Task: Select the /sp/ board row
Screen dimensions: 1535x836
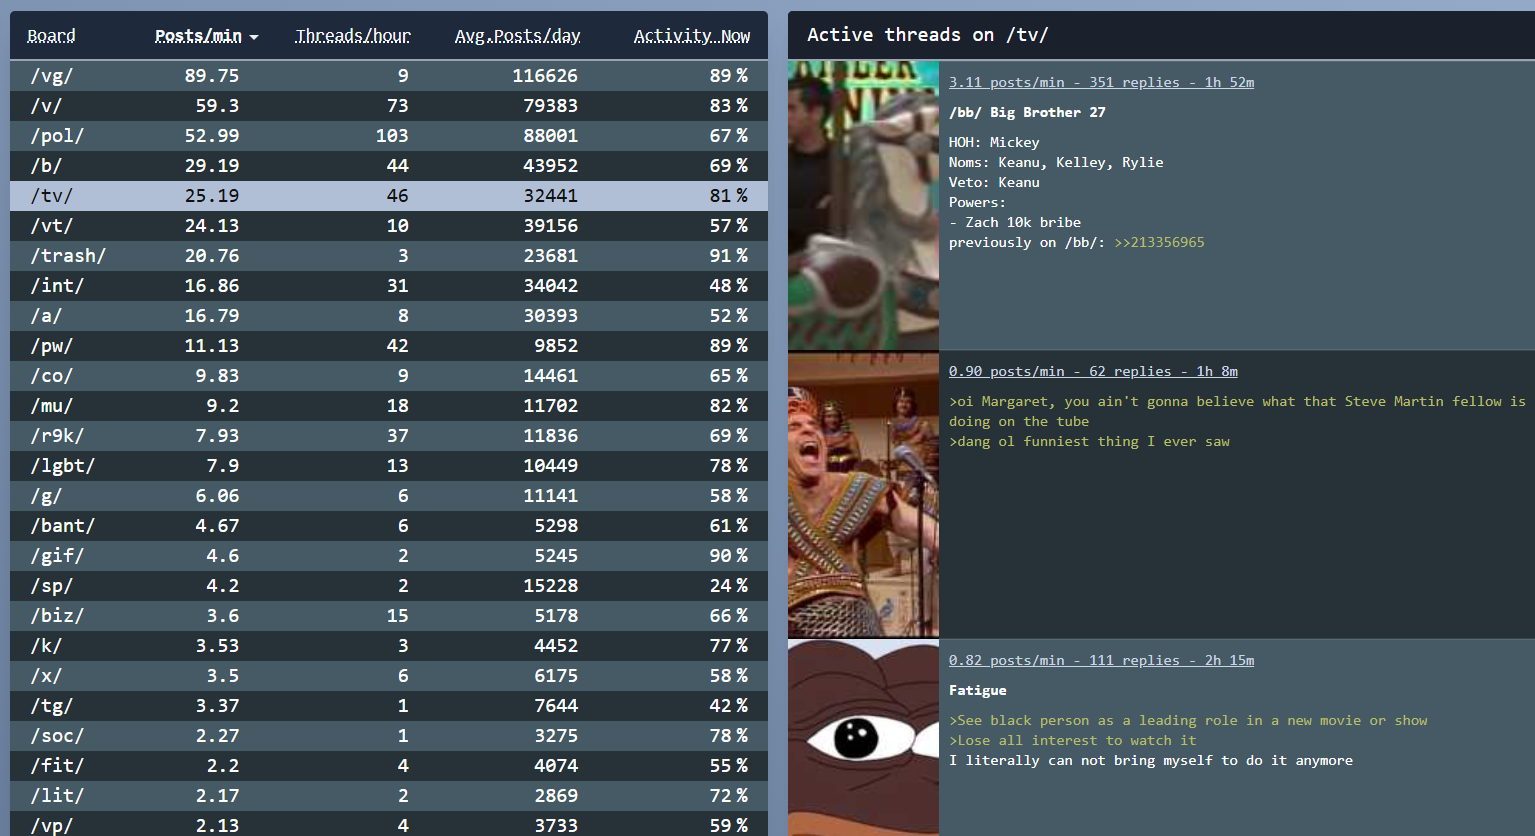Action: (x=389, y=586)
